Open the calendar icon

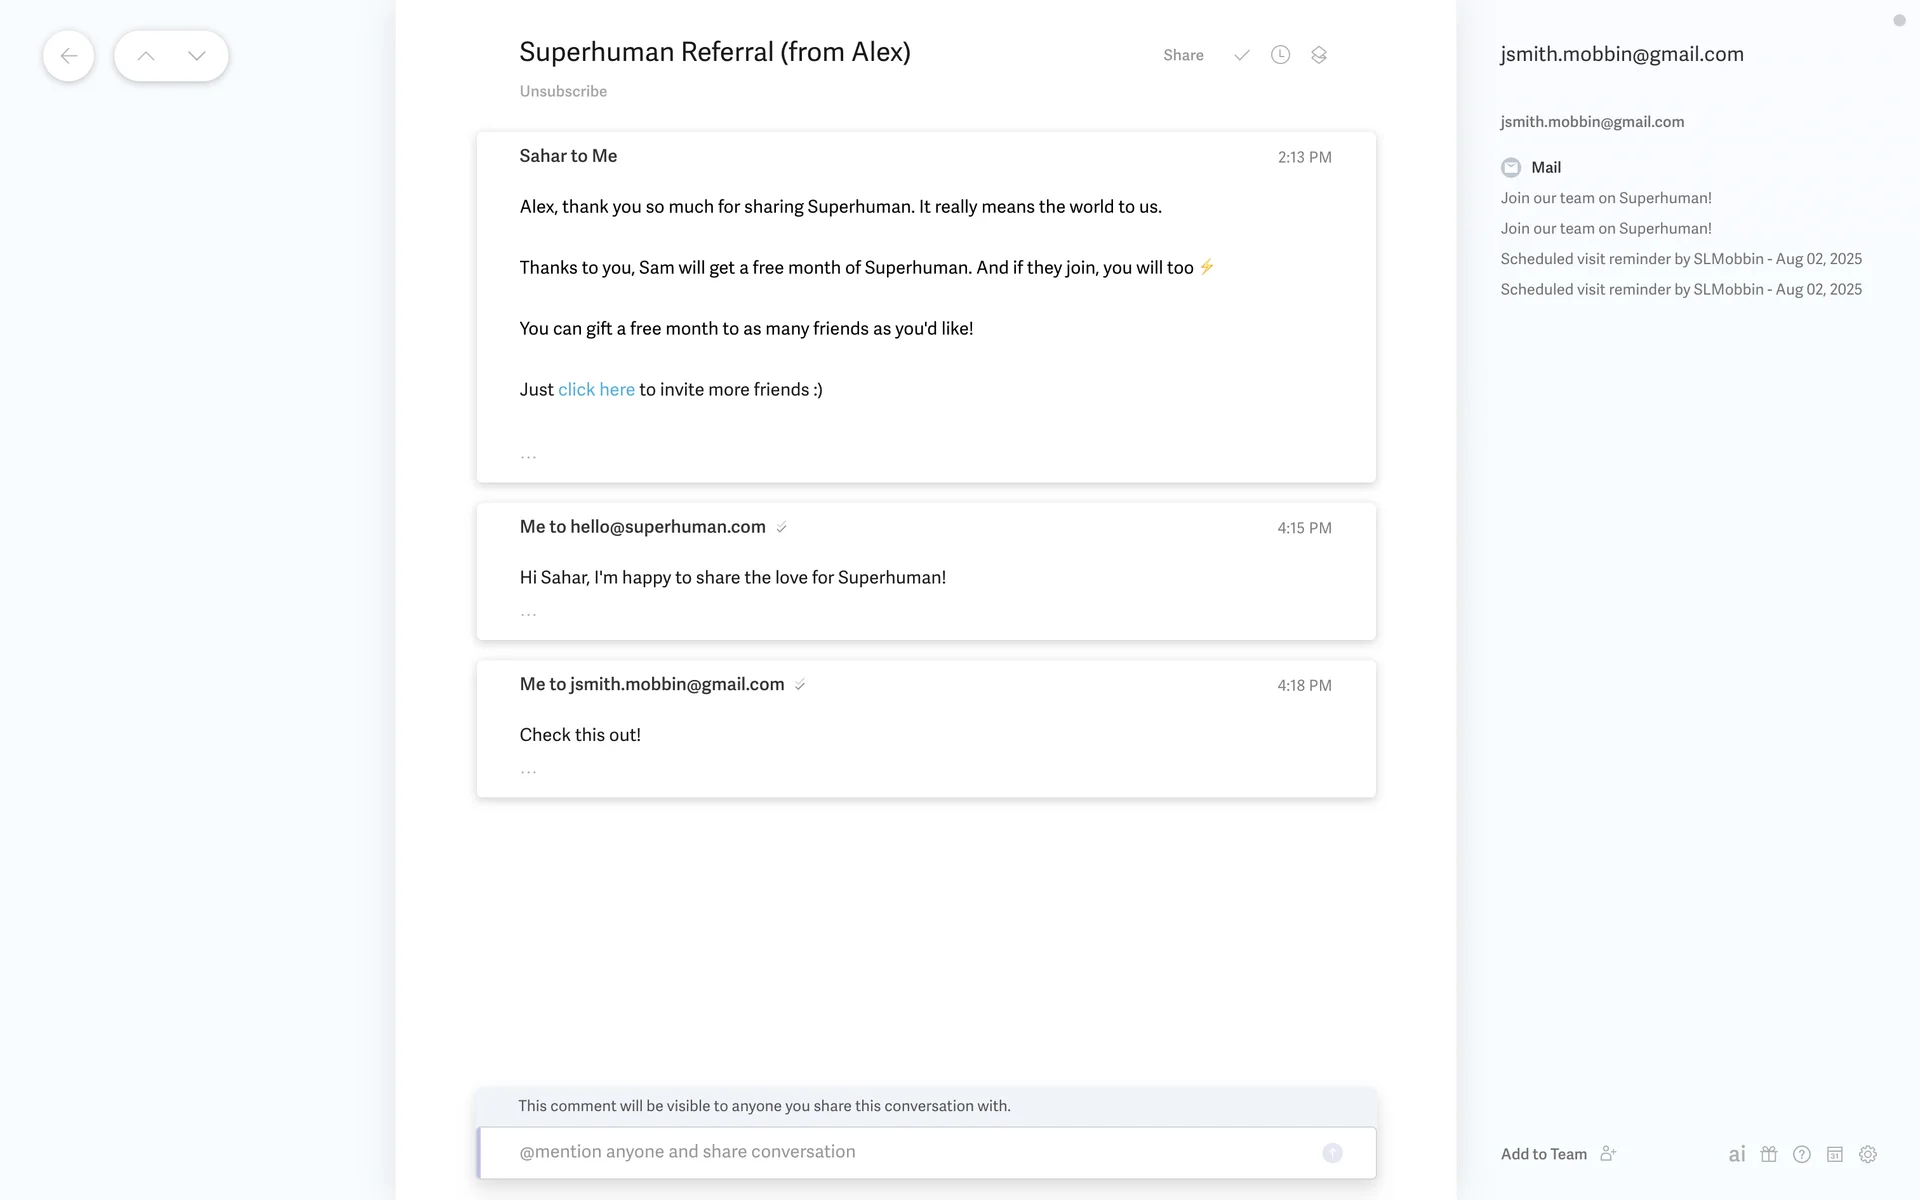(x=1835, y=1154)
